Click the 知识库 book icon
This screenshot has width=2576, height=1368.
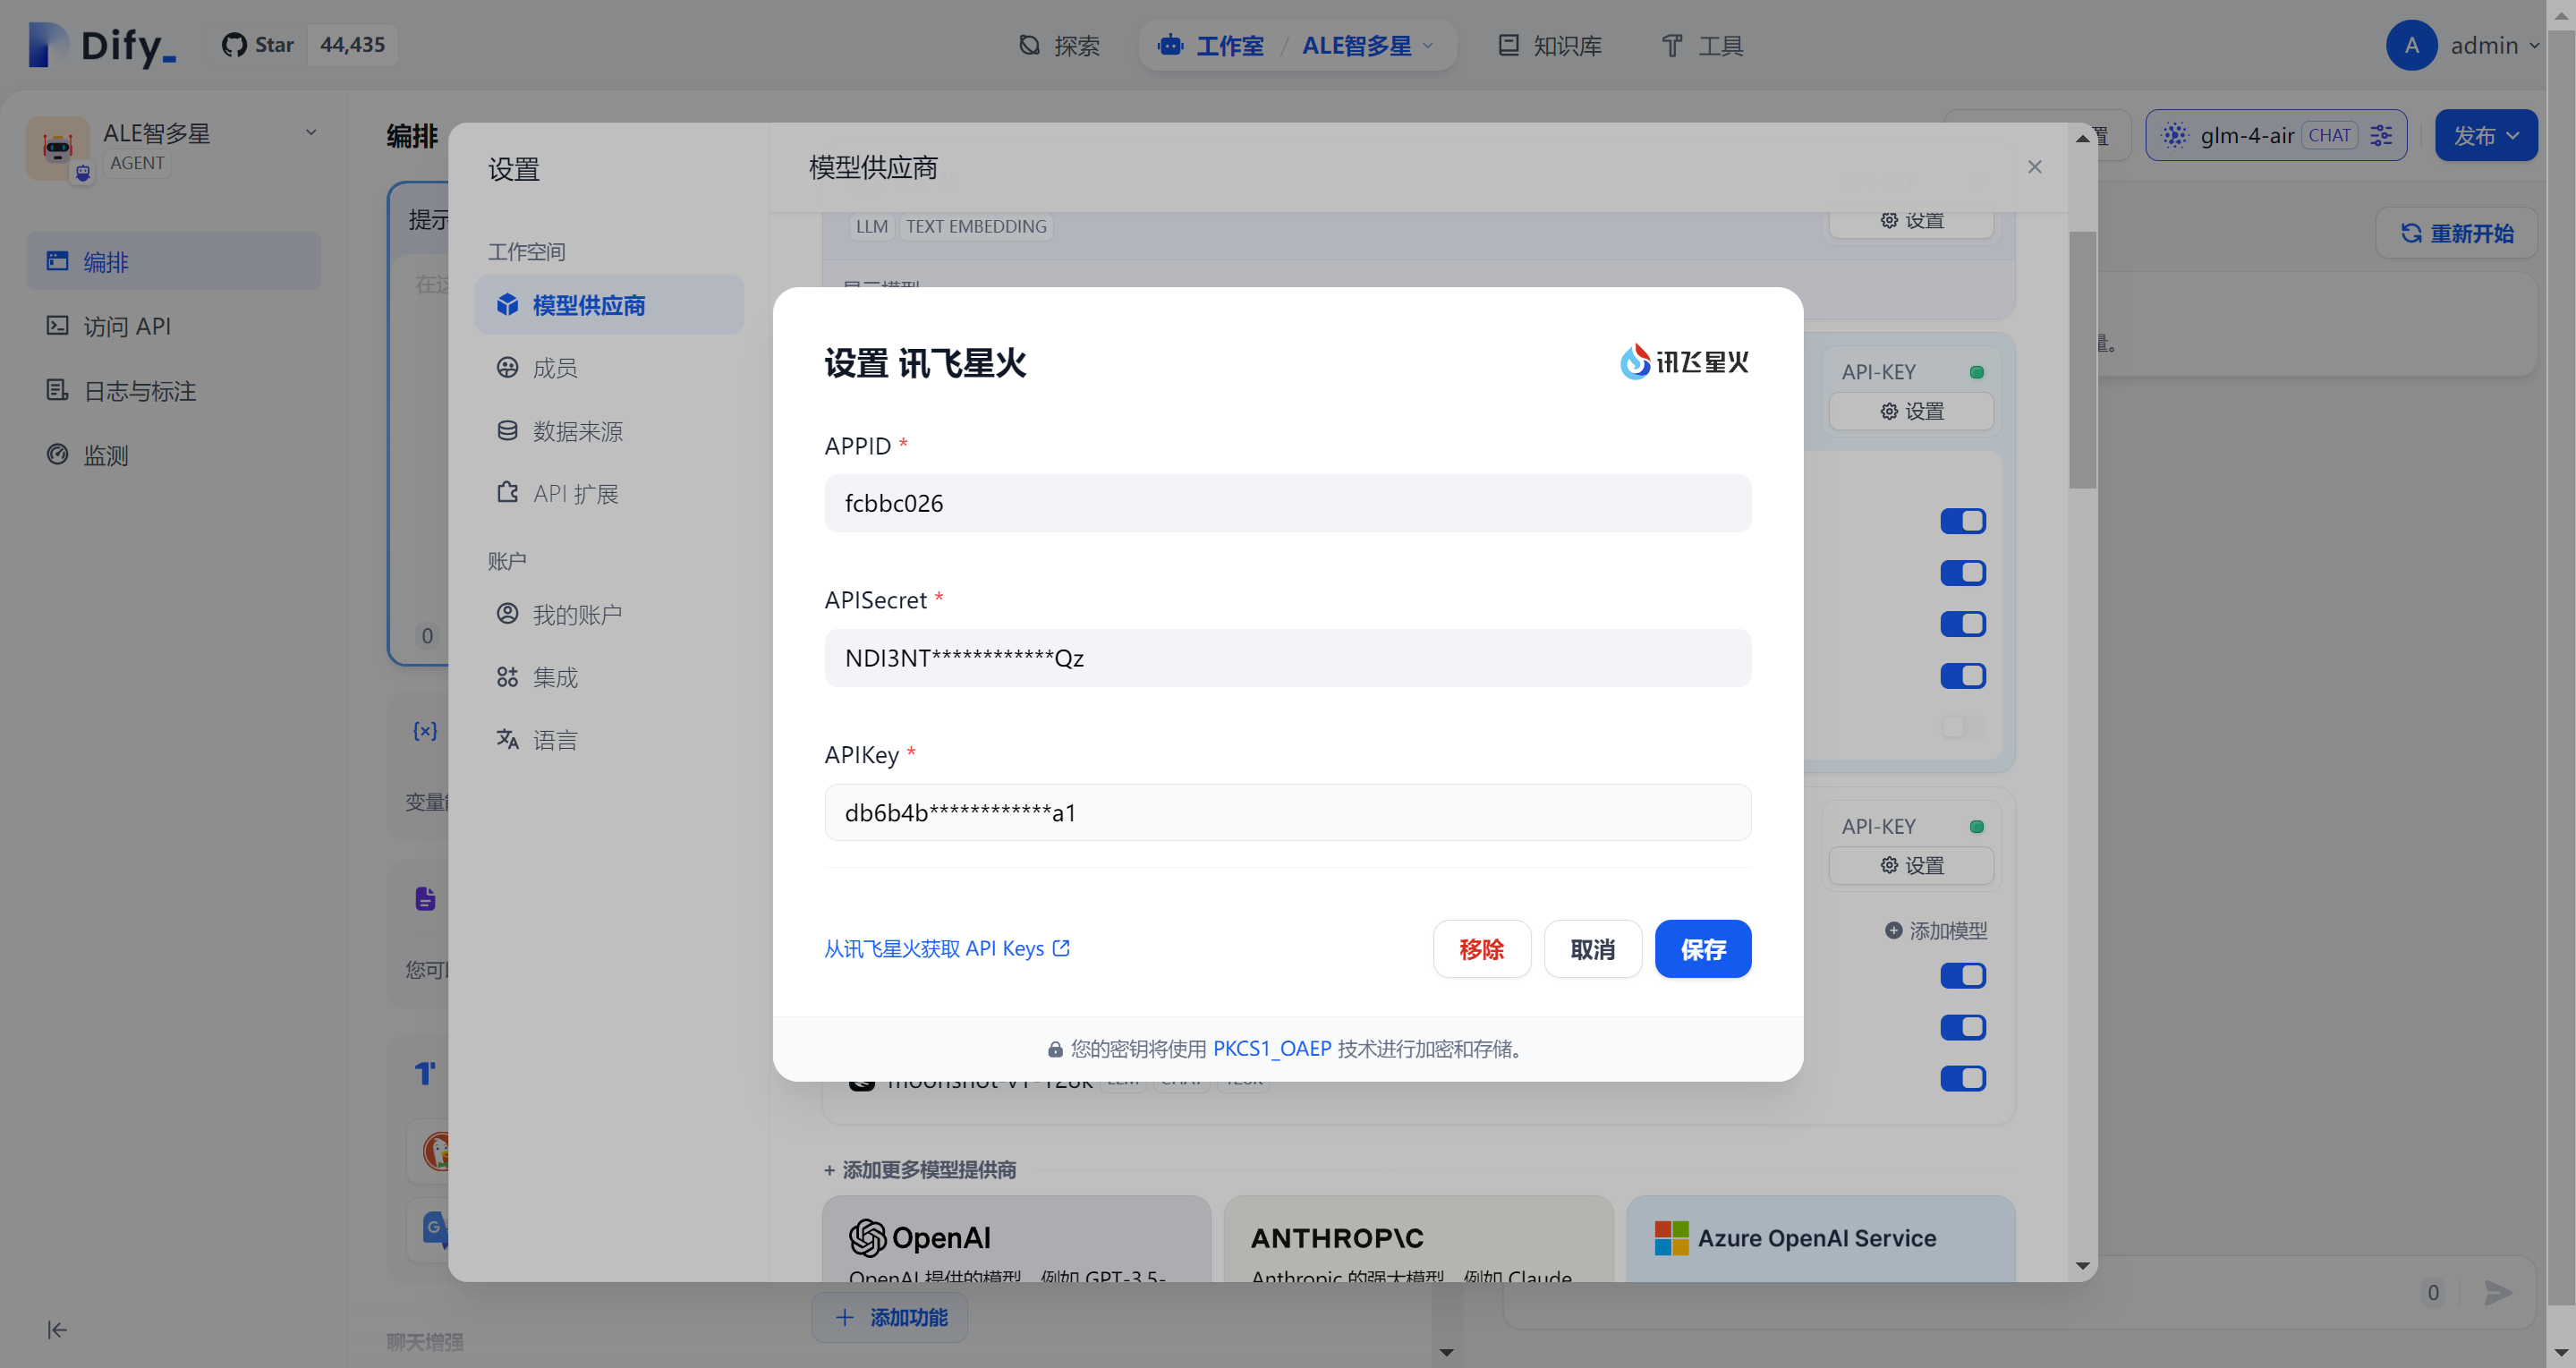coord(1508,45)
